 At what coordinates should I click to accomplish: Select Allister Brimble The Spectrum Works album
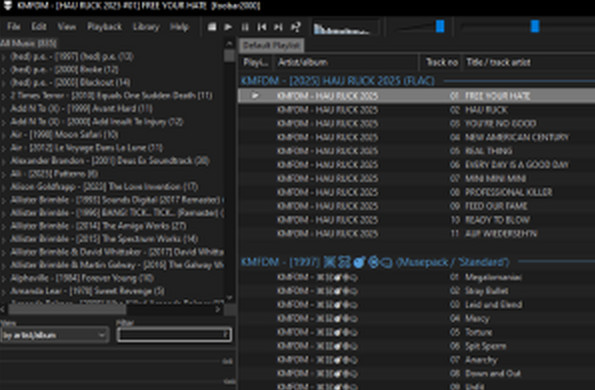[104, 239]
